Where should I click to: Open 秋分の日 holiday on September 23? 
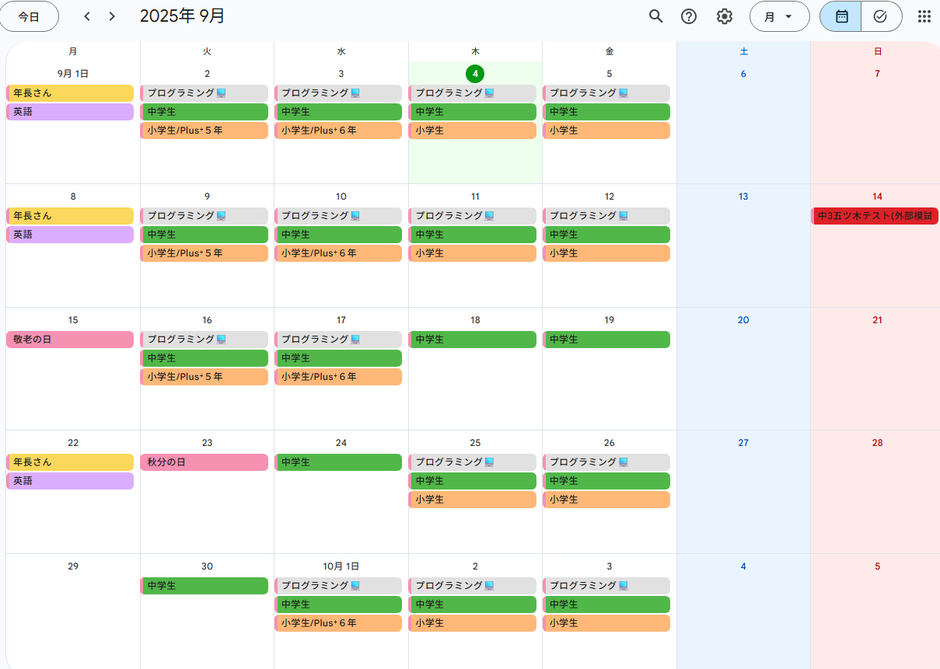(x=204, y=462)
